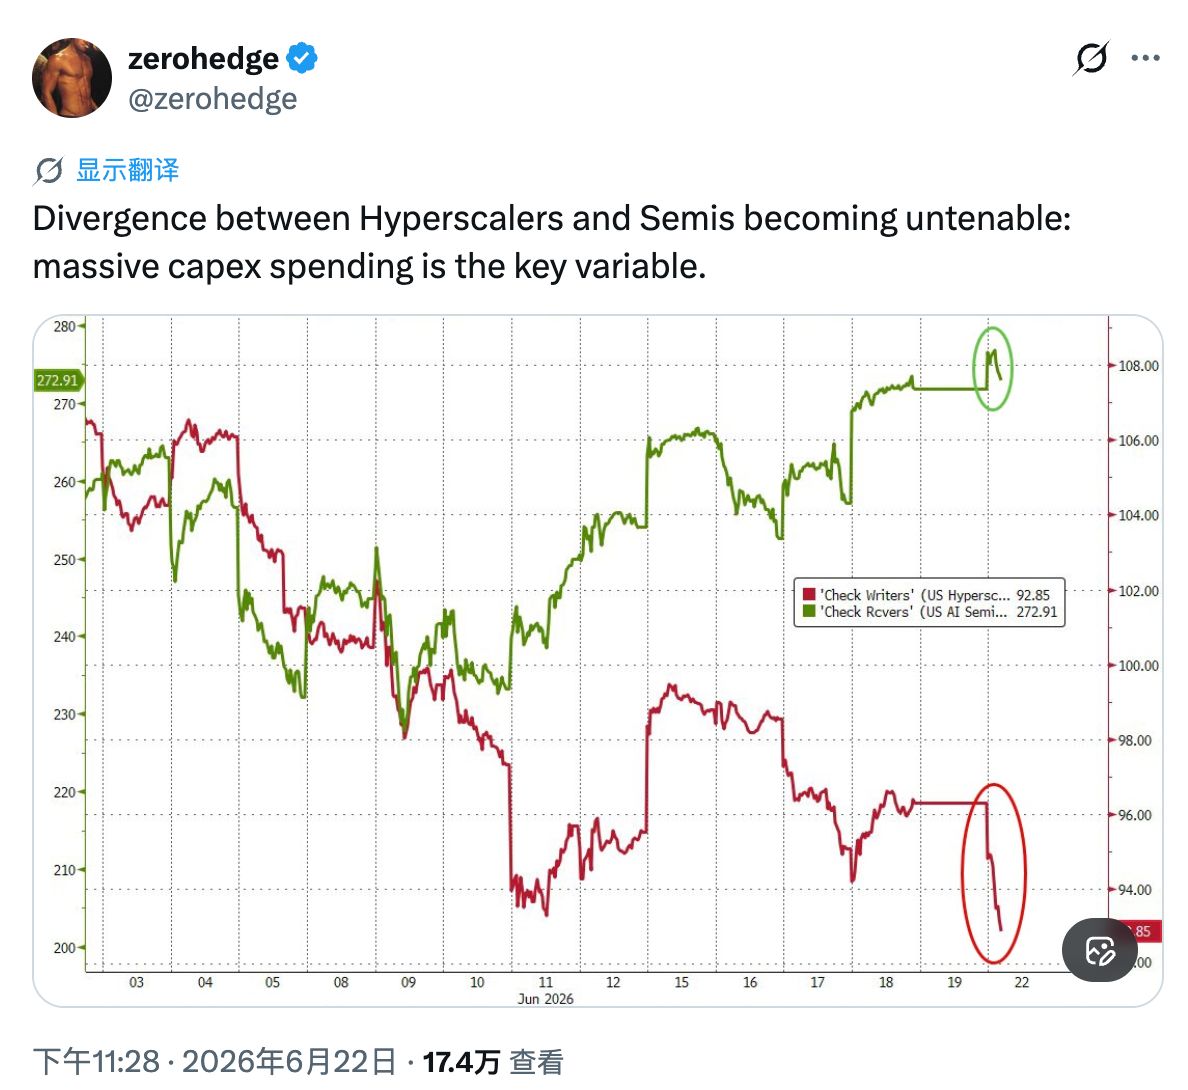Open the post timestamp 下午11:28 · 2026年6月22日
The image size is (1188, 1090).
pyautogui.click(x=214, y=1061)
